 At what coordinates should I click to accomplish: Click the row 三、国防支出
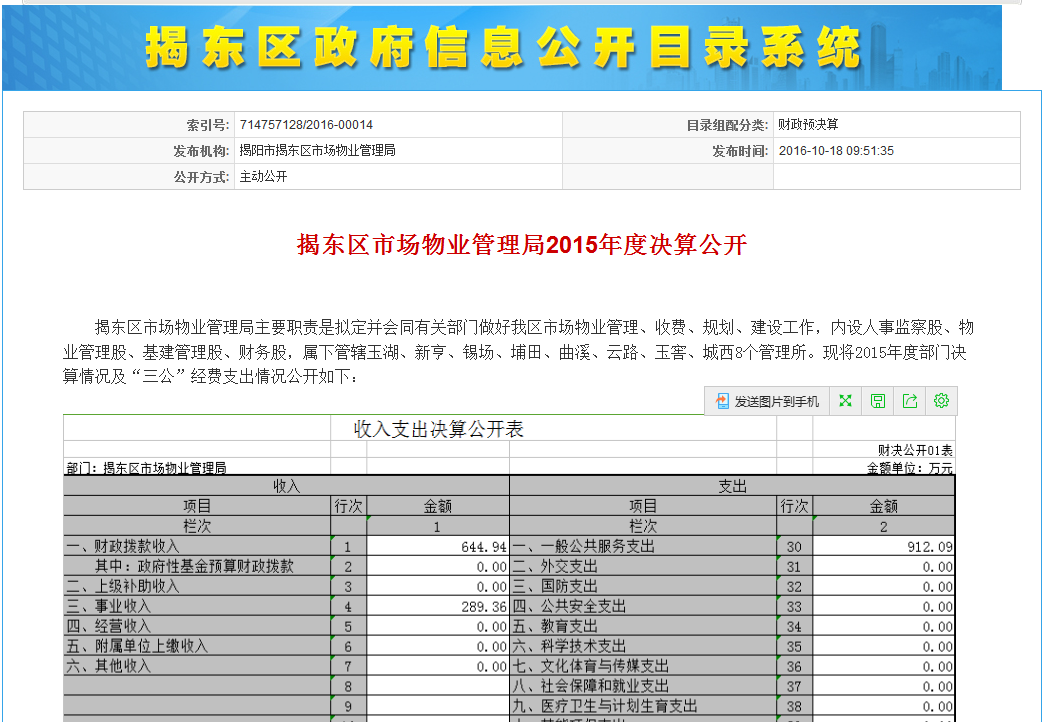tap(555, 587)
